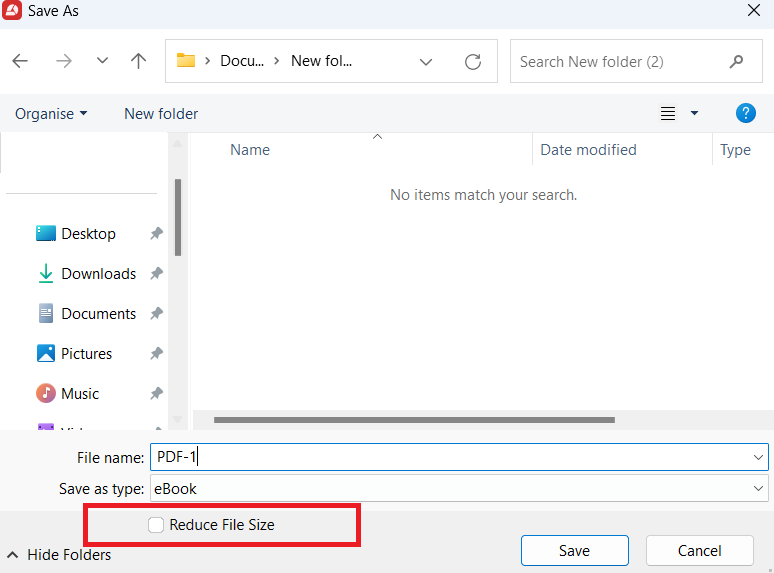Viewport: 774px width, 573px height.
Task: Enable the Reduce File Size checkbox
Action: (156, 525)
